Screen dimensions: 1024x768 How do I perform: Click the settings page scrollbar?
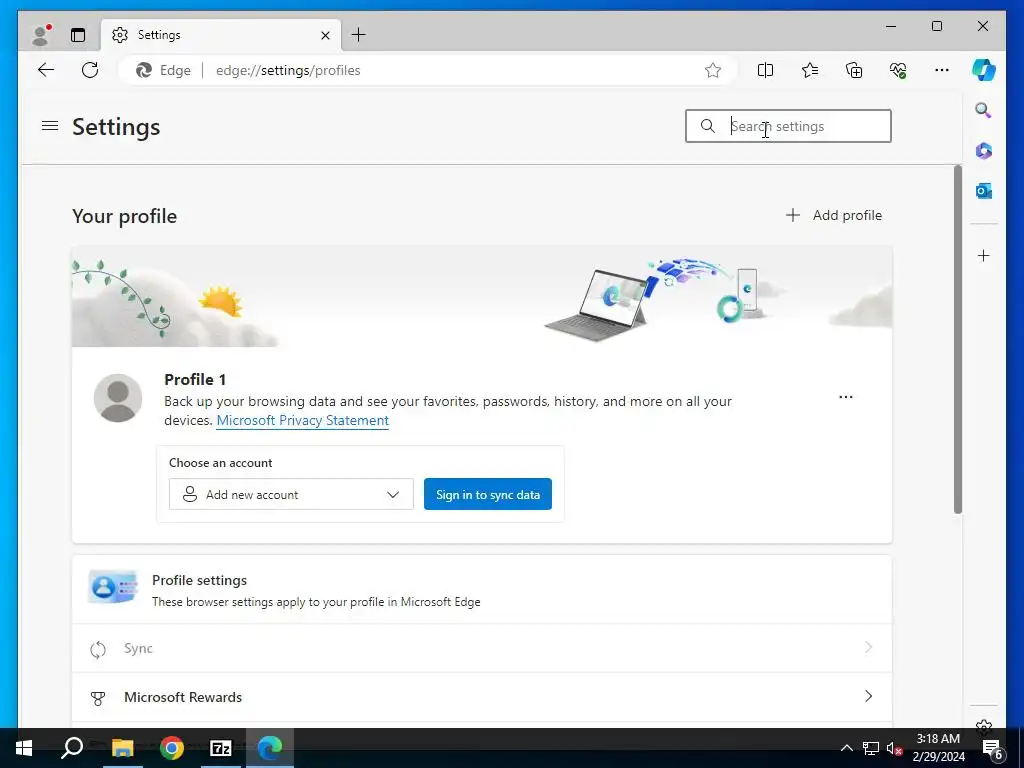(x=957, y=340)
